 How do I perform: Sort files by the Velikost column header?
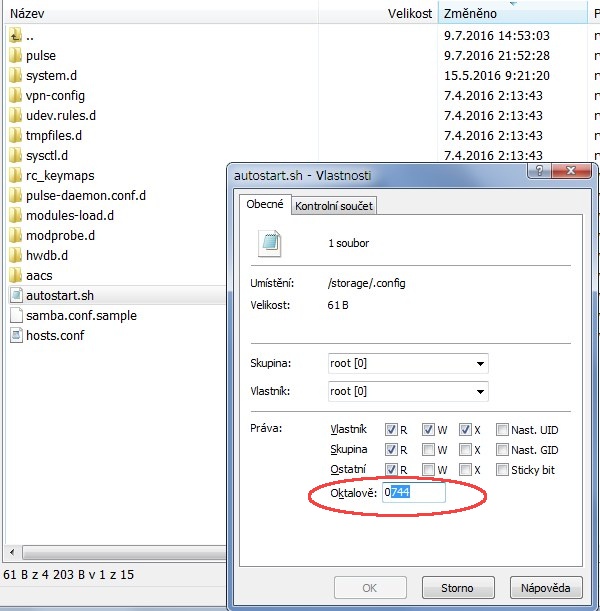[410, 14]
